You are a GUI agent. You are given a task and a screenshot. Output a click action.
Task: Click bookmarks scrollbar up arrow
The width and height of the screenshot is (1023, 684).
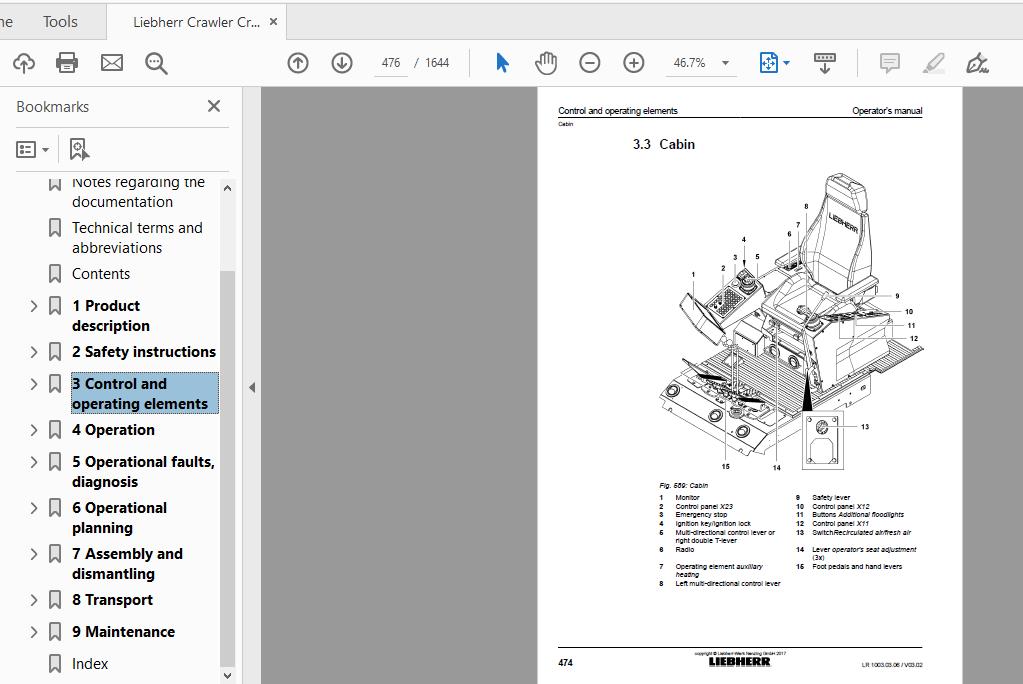tap(227, 188)
